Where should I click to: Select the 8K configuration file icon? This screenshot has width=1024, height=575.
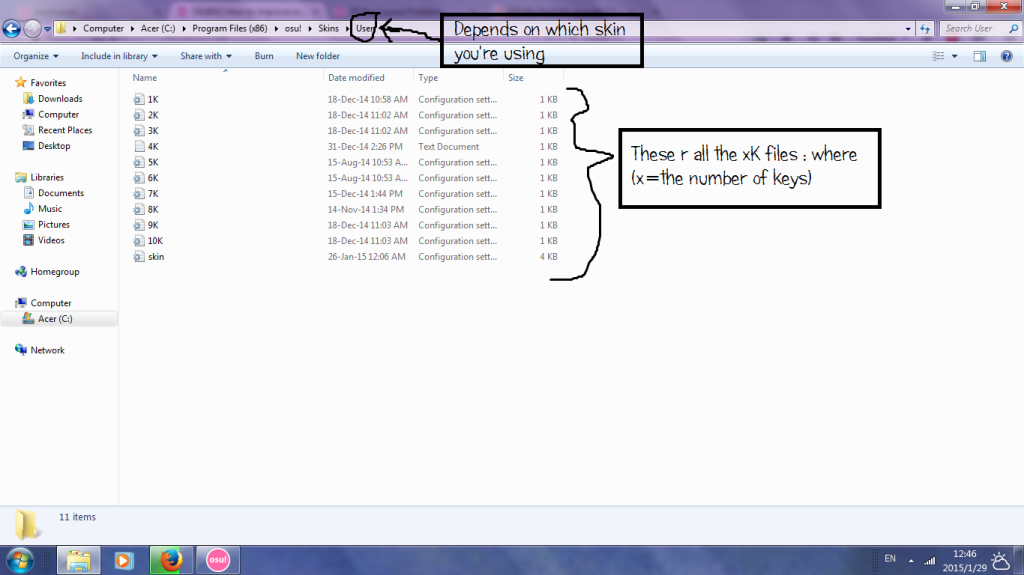tap(139, 209)
